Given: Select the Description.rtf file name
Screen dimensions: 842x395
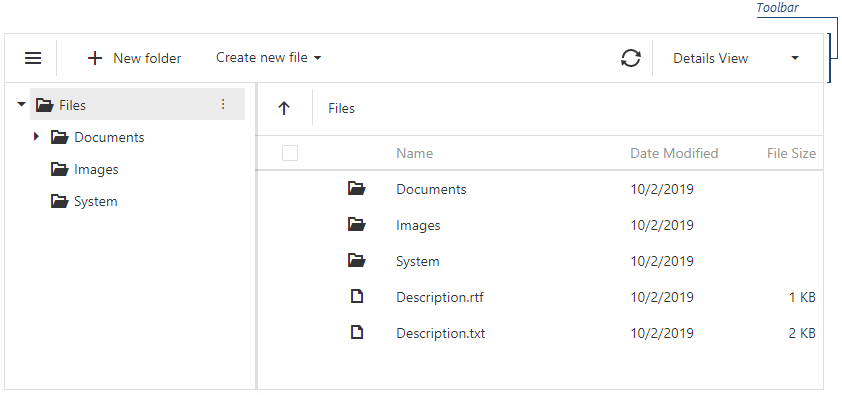Looking at the screenshot, I should click(x=440, y=297).
